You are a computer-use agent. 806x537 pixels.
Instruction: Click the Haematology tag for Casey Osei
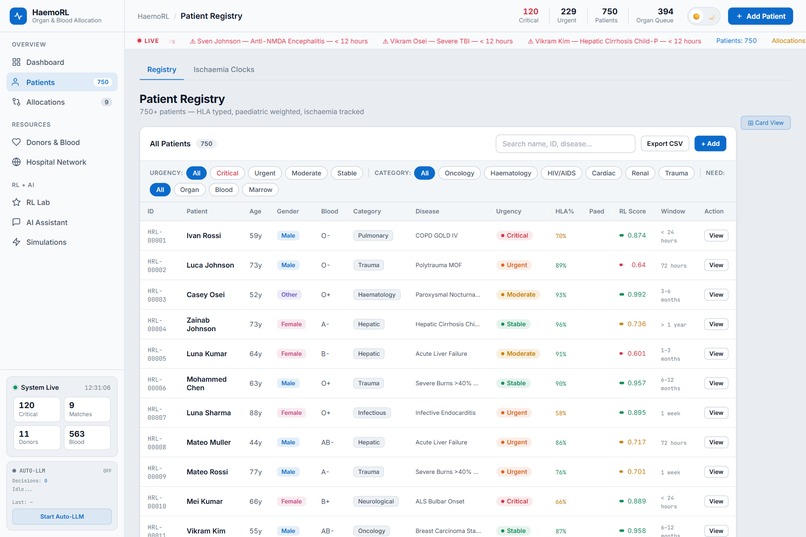click(x=377, y=295)
